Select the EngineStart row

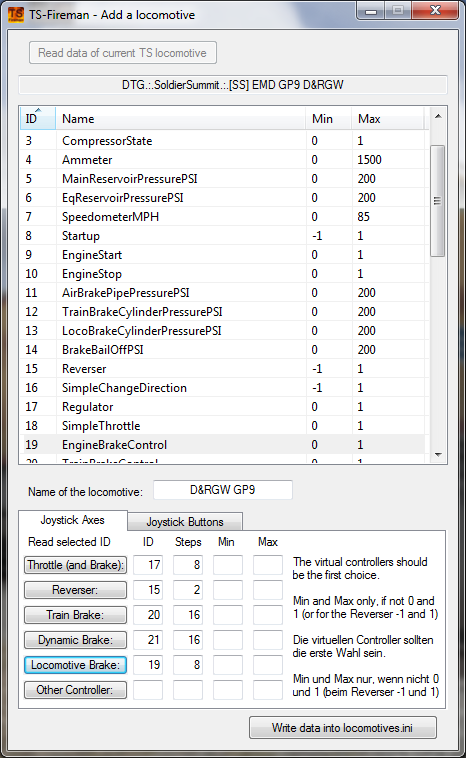(222, 255)
